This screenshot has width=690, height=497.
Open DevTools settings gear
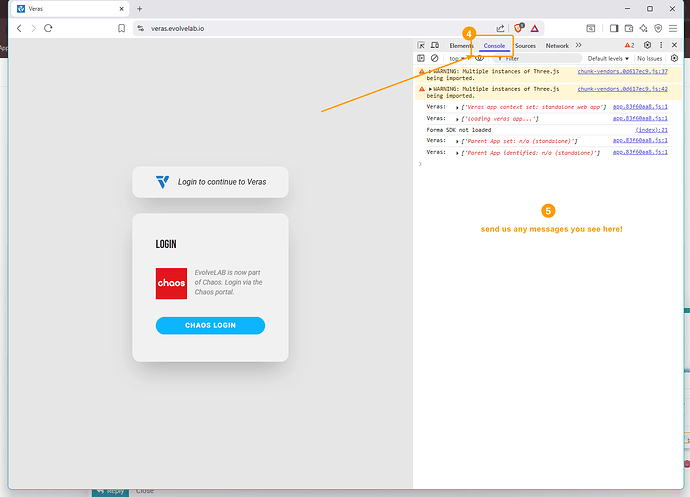(647, 45)
